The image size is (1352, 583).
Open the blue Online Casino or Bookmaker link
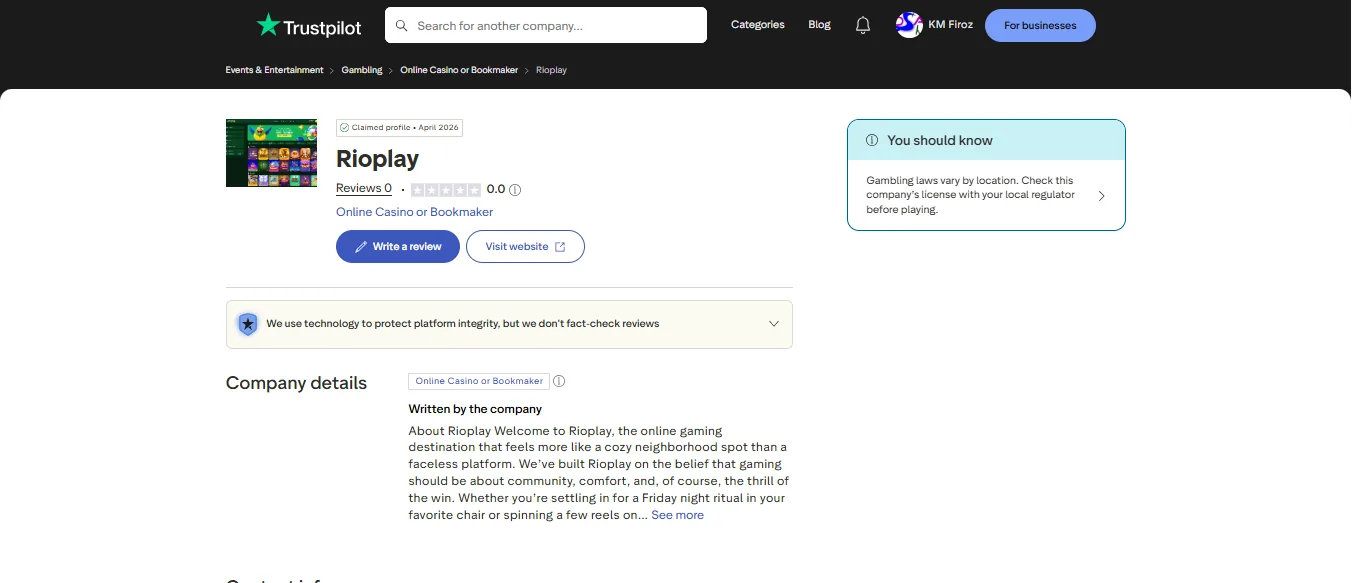(x=414, y=212)
